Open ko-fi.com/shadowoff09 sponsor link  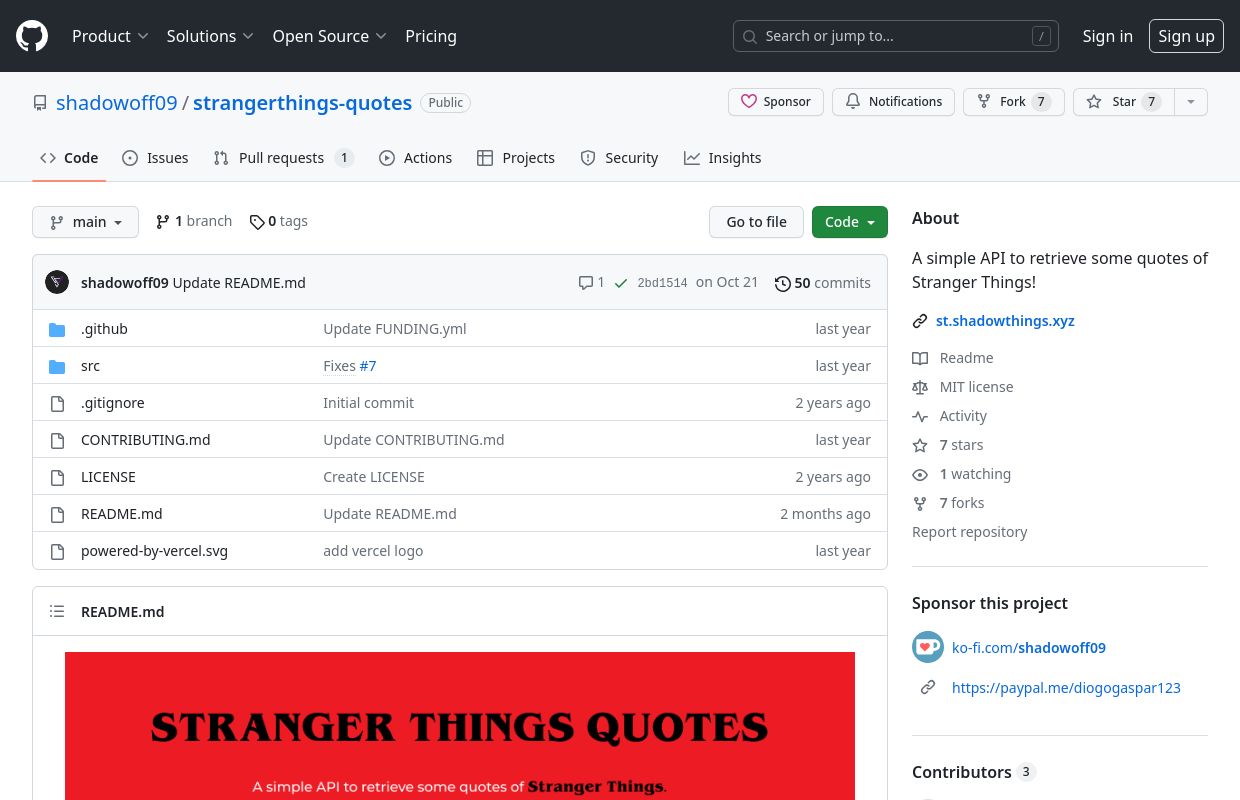(1028, 648)
